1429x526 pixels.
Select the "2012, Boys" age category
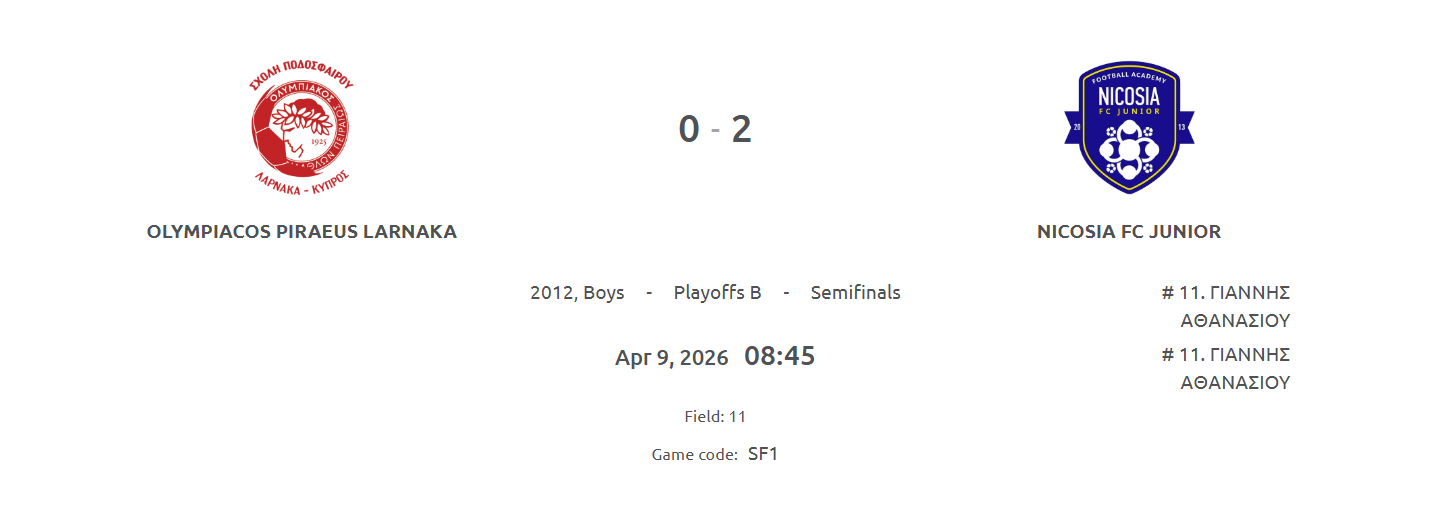coord(577,293)
